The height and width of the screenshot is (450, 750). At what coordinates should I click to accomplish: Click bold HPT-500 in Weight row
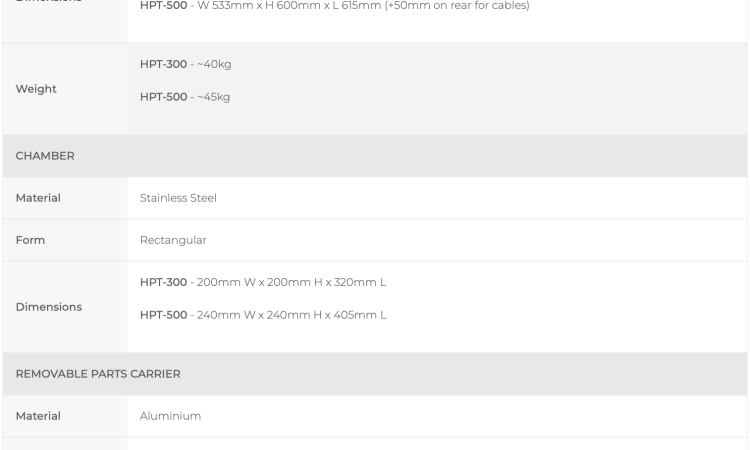(x=163, y=97)
